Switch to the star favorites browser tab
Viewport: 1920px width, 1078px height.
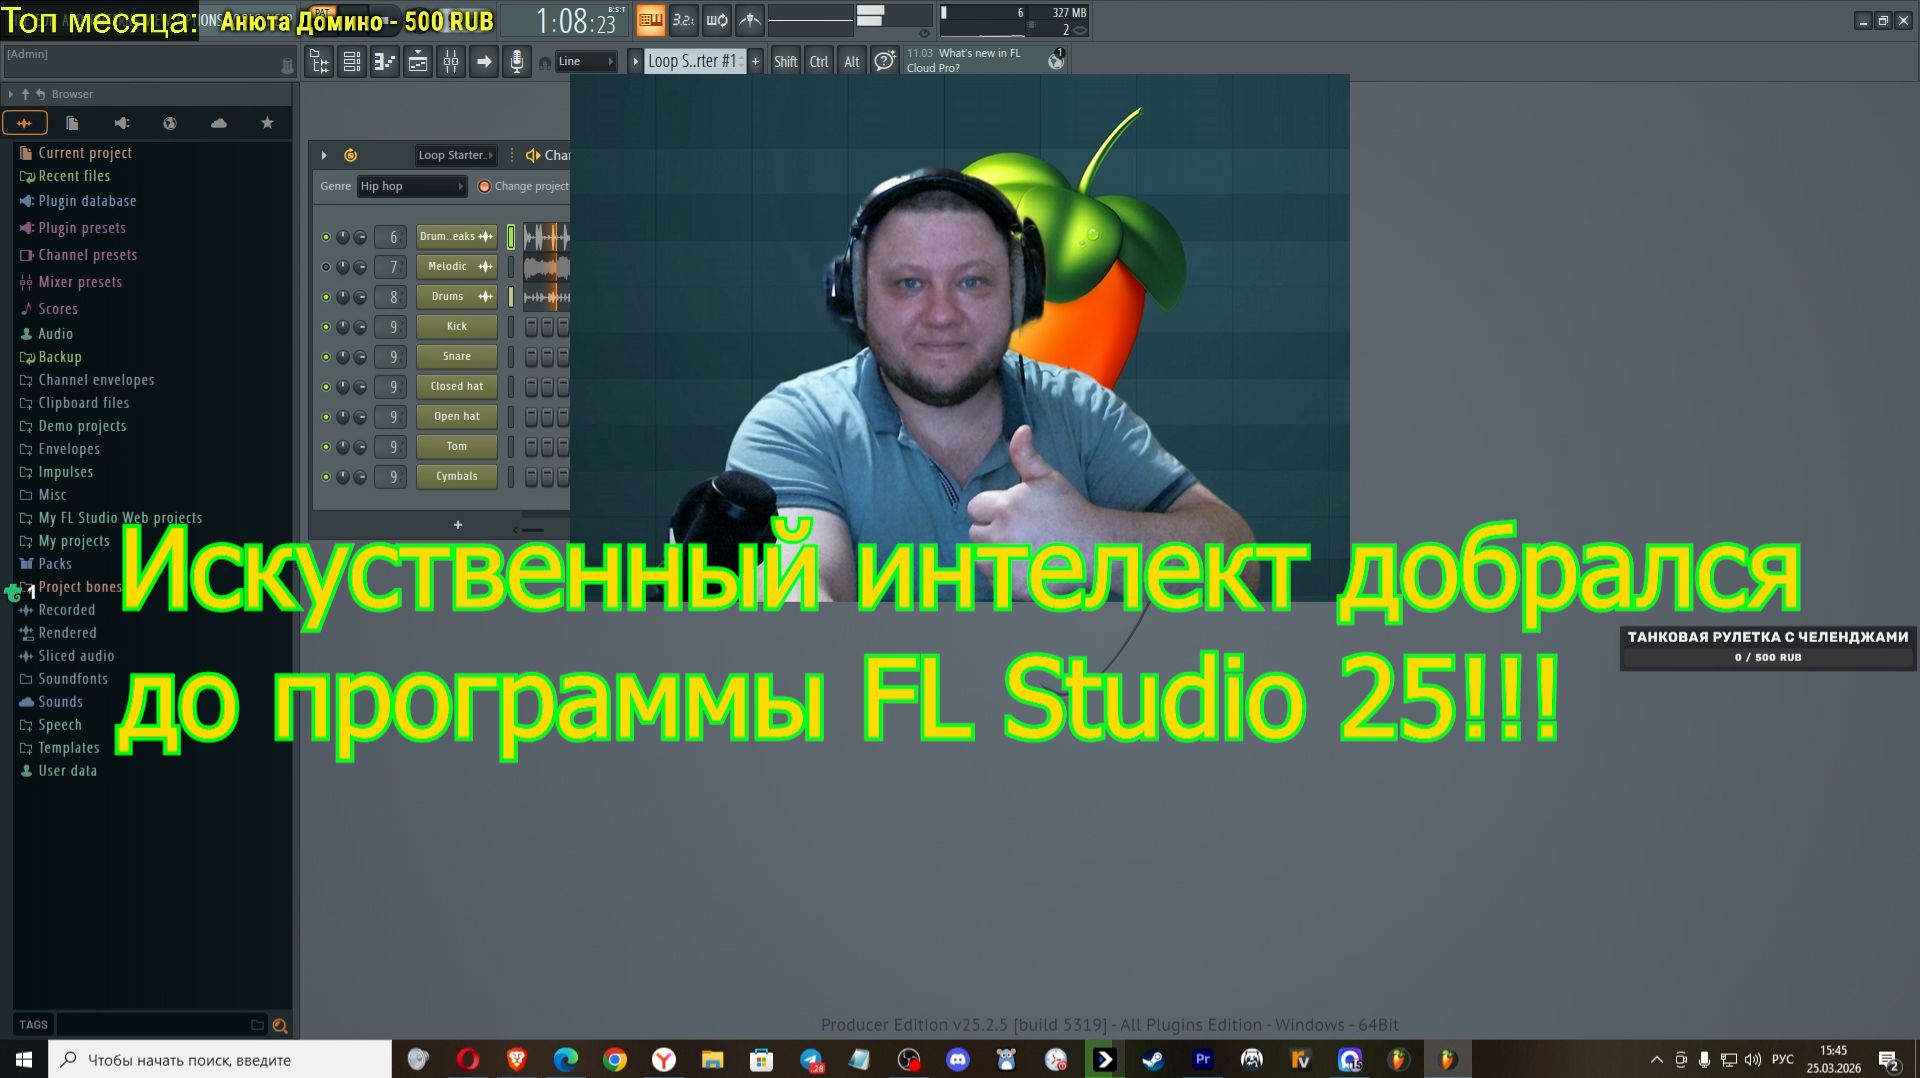pyautogui.click(x=267, y=123)
